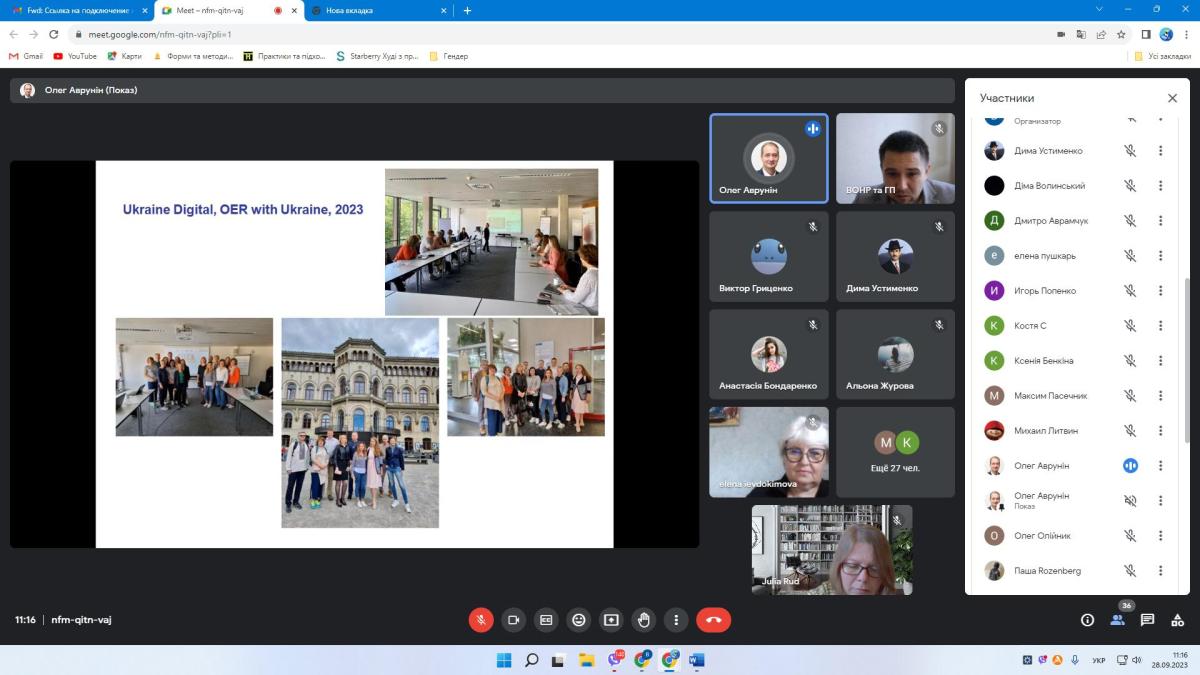Image resolution: width=1200 pixels, height=675 pixels.
Task: Click the Ещё 27 чел. tile
Action: point(895,452)
